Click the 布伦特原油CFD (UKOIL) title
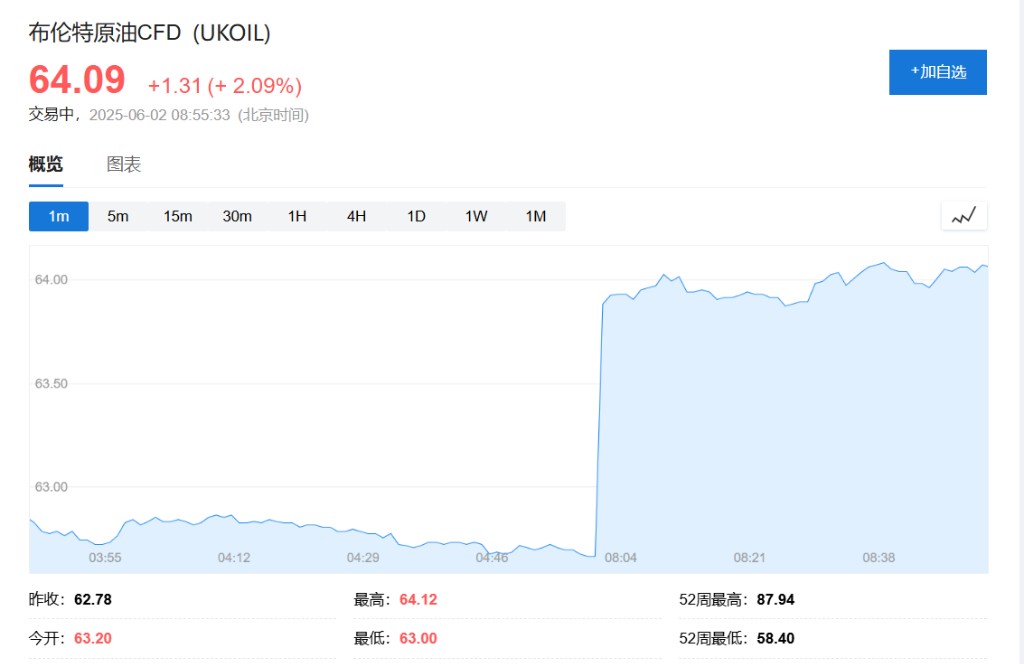The image size is (1024, 664). 150,33
